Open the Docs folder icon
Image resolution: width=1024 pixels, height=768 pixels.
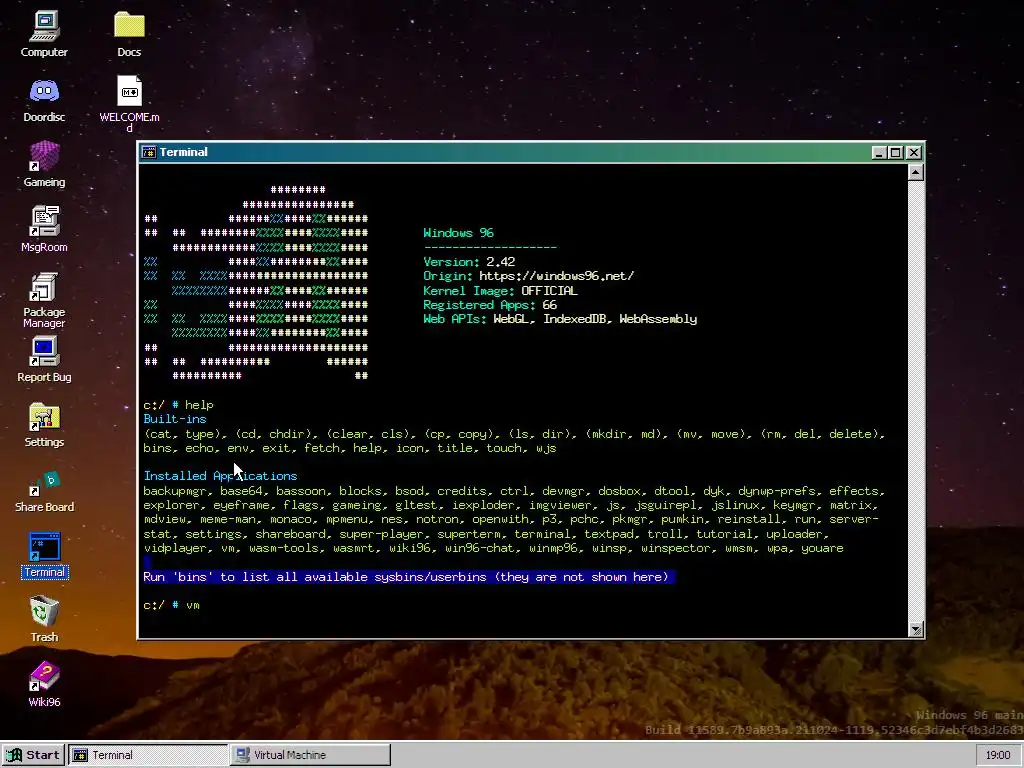129,34
